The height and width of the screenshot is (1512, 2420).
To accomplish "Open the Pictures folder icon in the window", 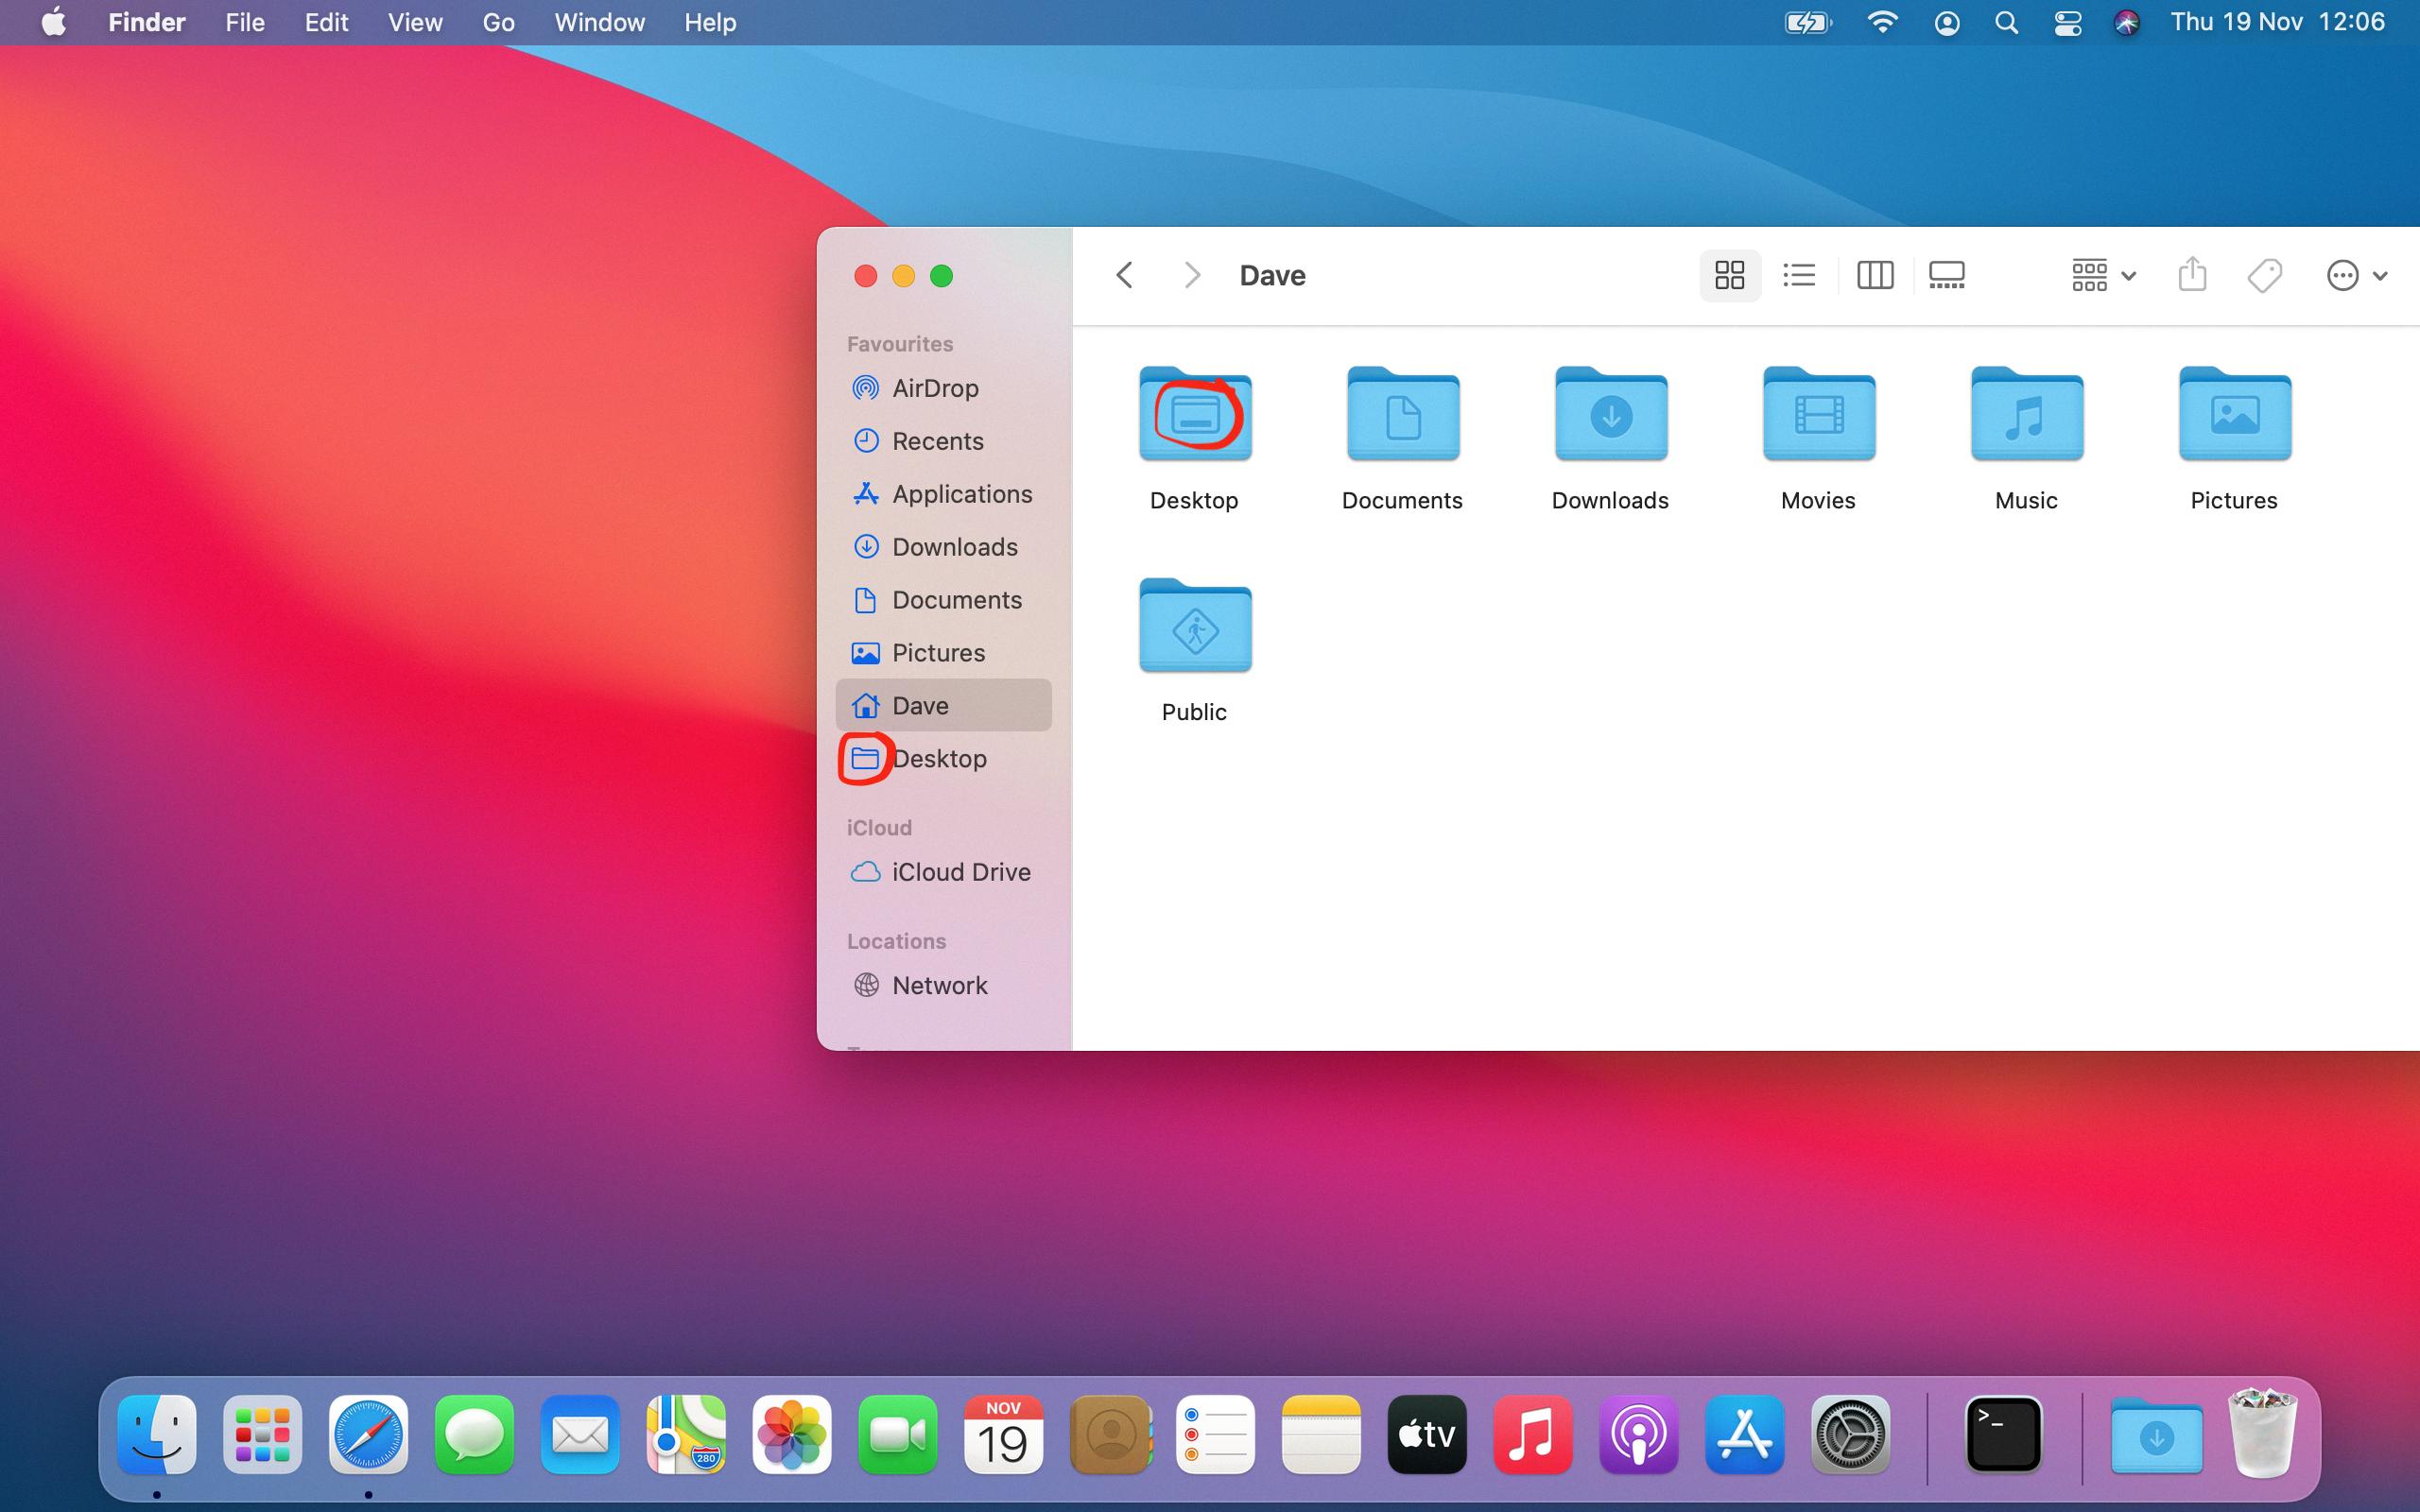I will click(2235, 414).
